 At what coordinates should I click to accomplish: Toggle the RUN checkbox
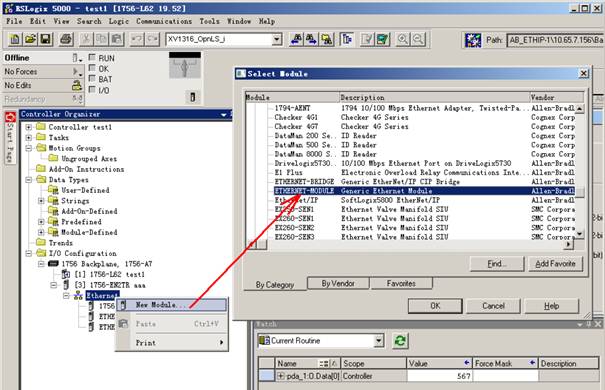point(92,57)
